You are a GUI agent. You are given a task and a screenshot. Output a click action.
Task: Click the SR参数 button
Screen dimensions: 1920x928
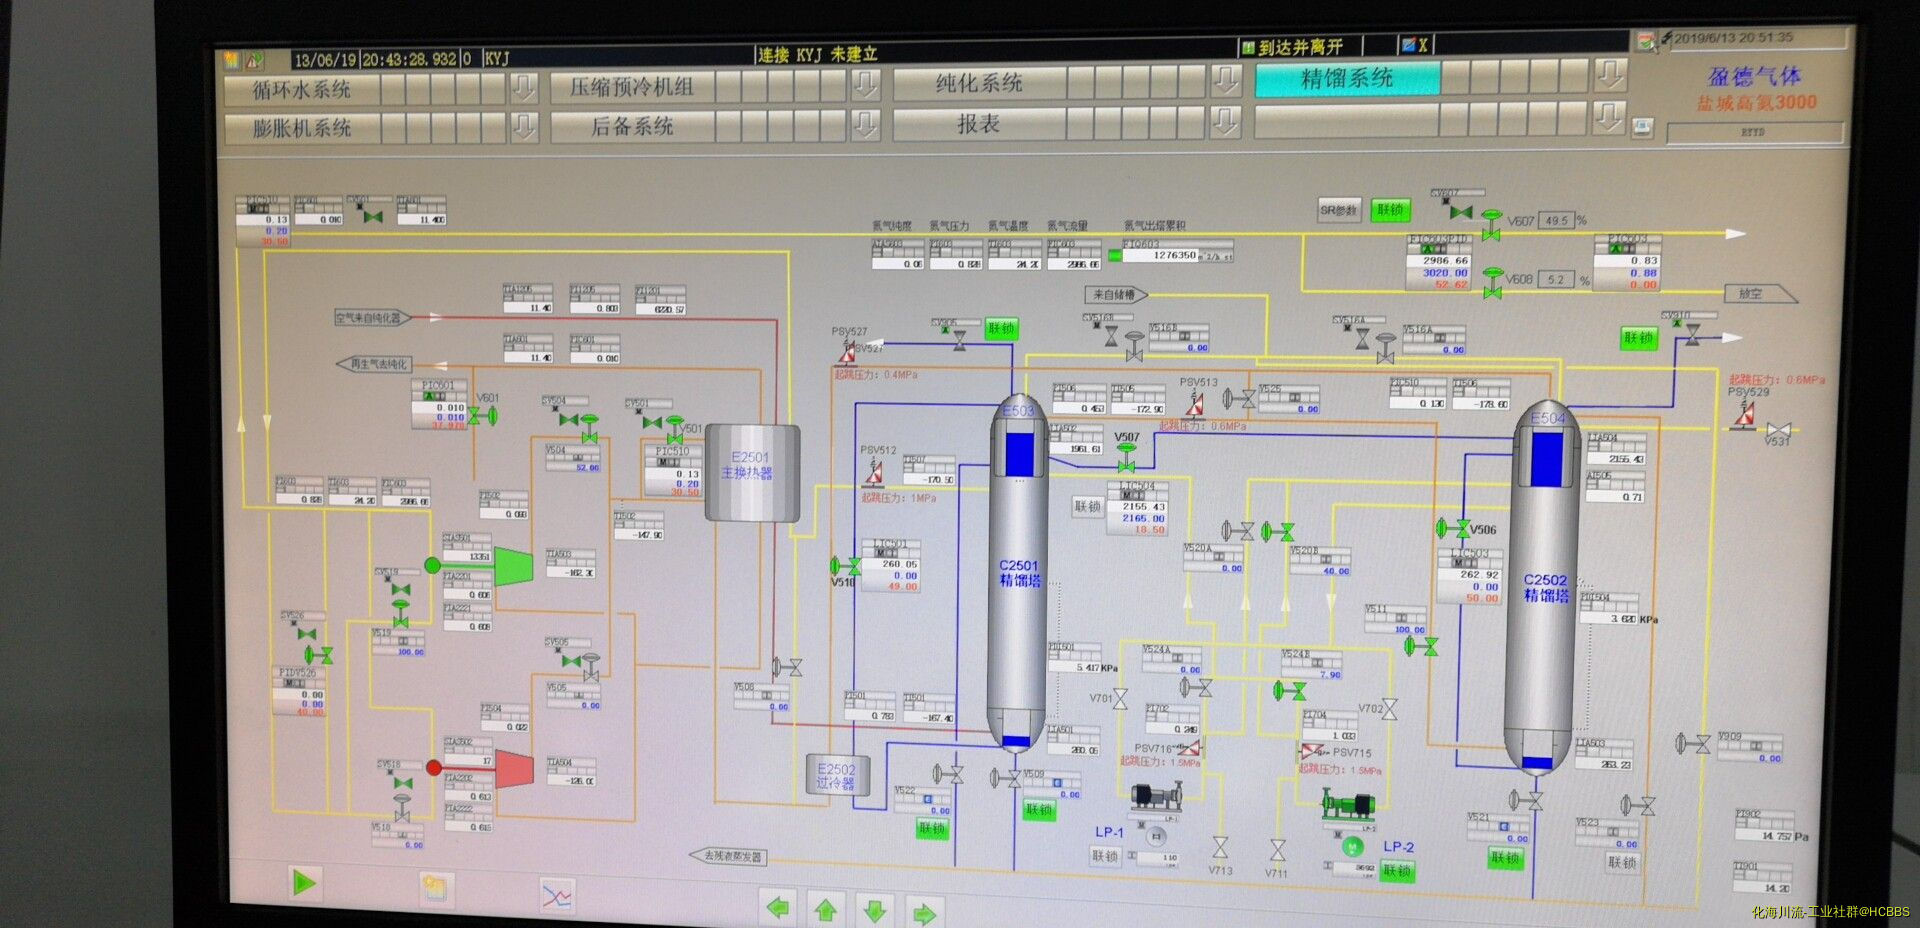pos(1339,210)
